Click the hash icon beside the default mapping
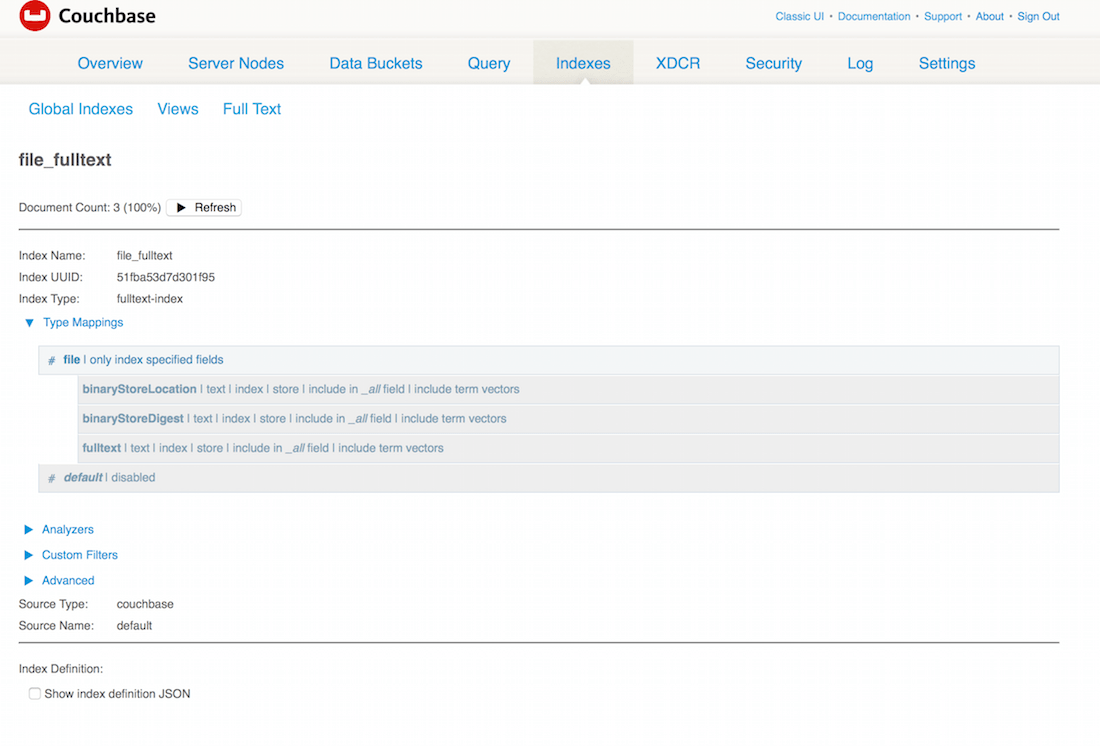 [x=51, y=477]
